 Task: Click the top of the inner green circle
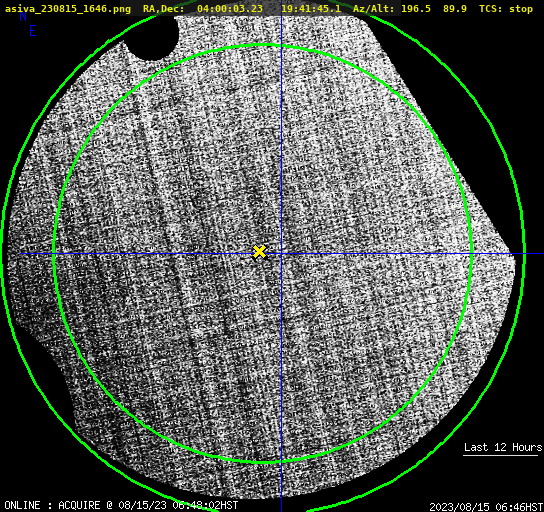(263, 45)
